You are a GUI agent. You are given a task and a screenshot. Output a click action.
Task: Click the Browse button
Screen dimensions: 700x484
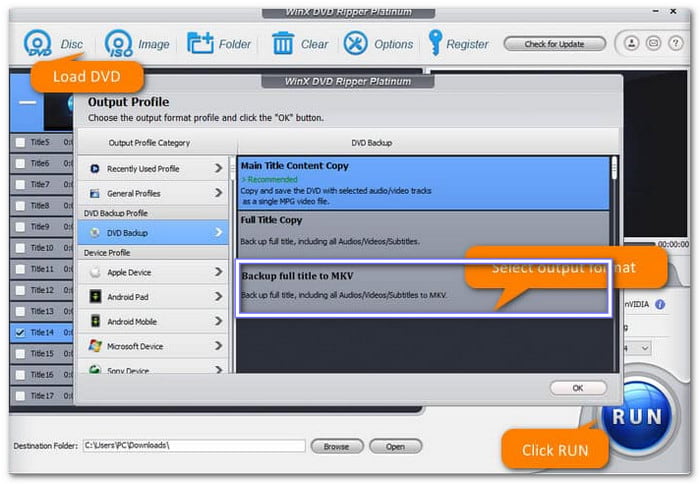click(336, 446)
